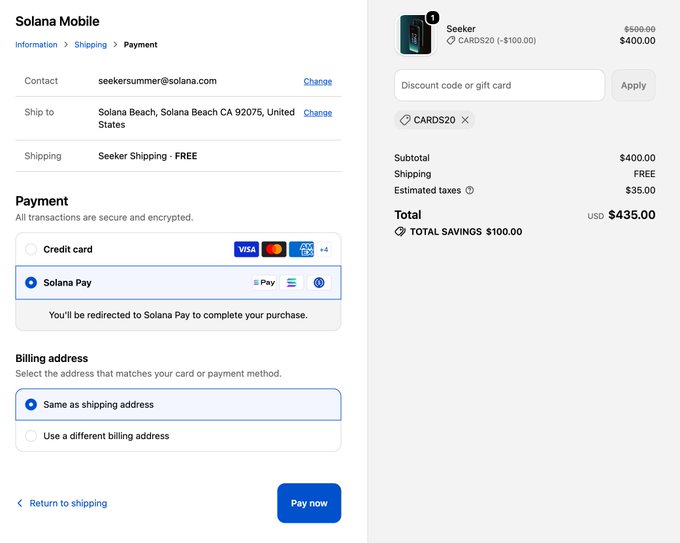The image size is (680, 543).
Task: Click the seekersummer@solana.com contact text
Action: (157, 81)
